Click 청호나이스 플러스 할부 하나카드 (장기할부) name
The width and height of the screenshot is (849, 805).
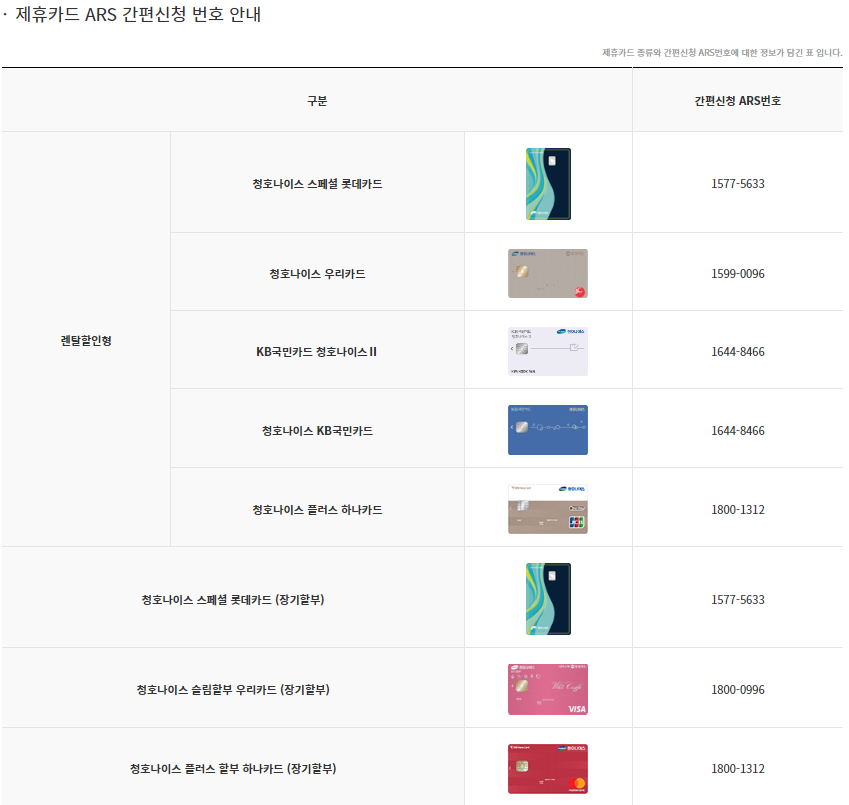coord(233,769)
